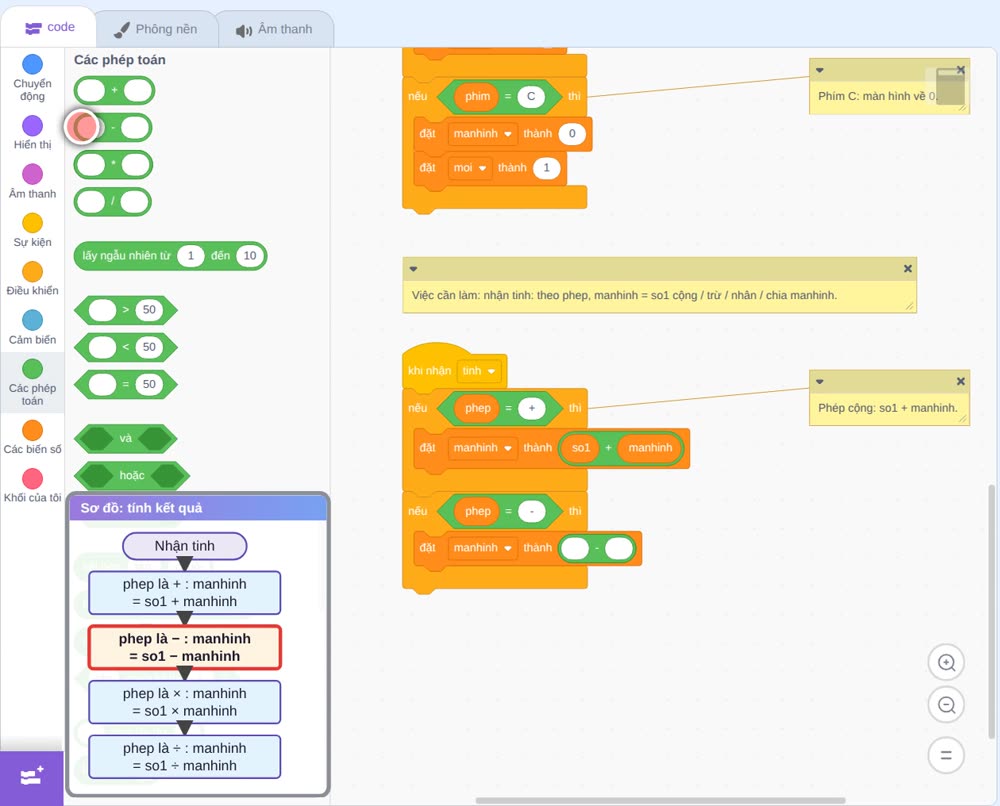Image resolution: width=1000 pixels, height=806 pixels.
Task: Select the Khối của tôi category circle
Action: (33, 478)
